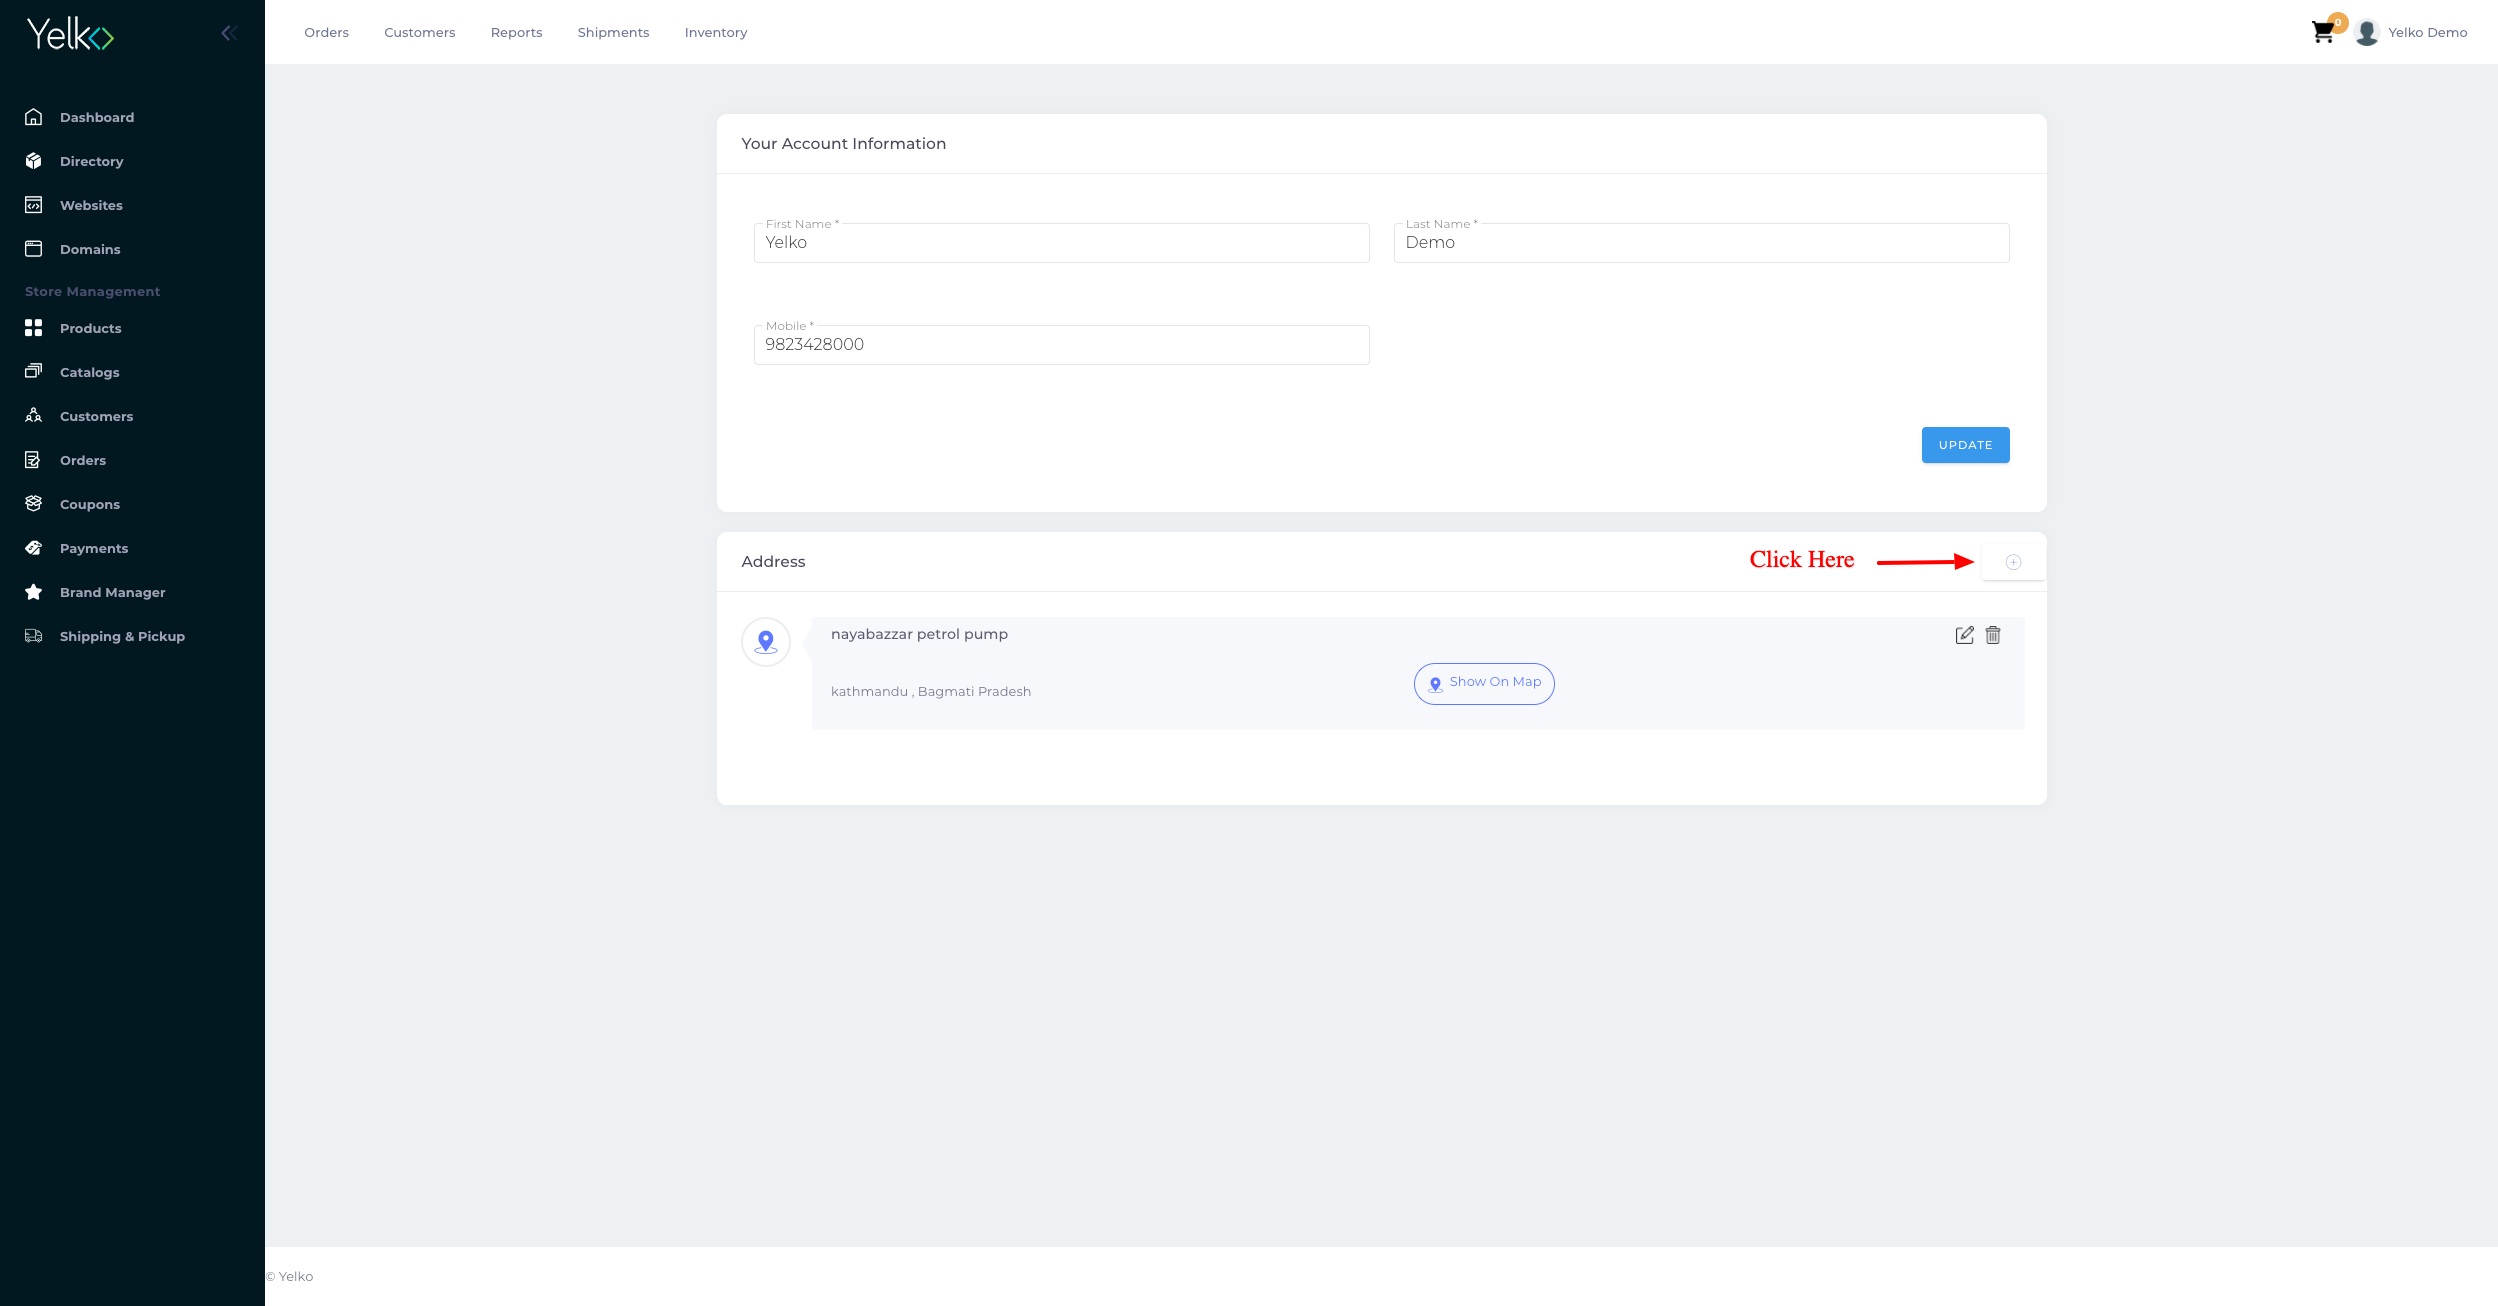Click the address location pin icon
This screenshot has width=2498, height=1306.
pyautogui.click(x=766, y=642)
